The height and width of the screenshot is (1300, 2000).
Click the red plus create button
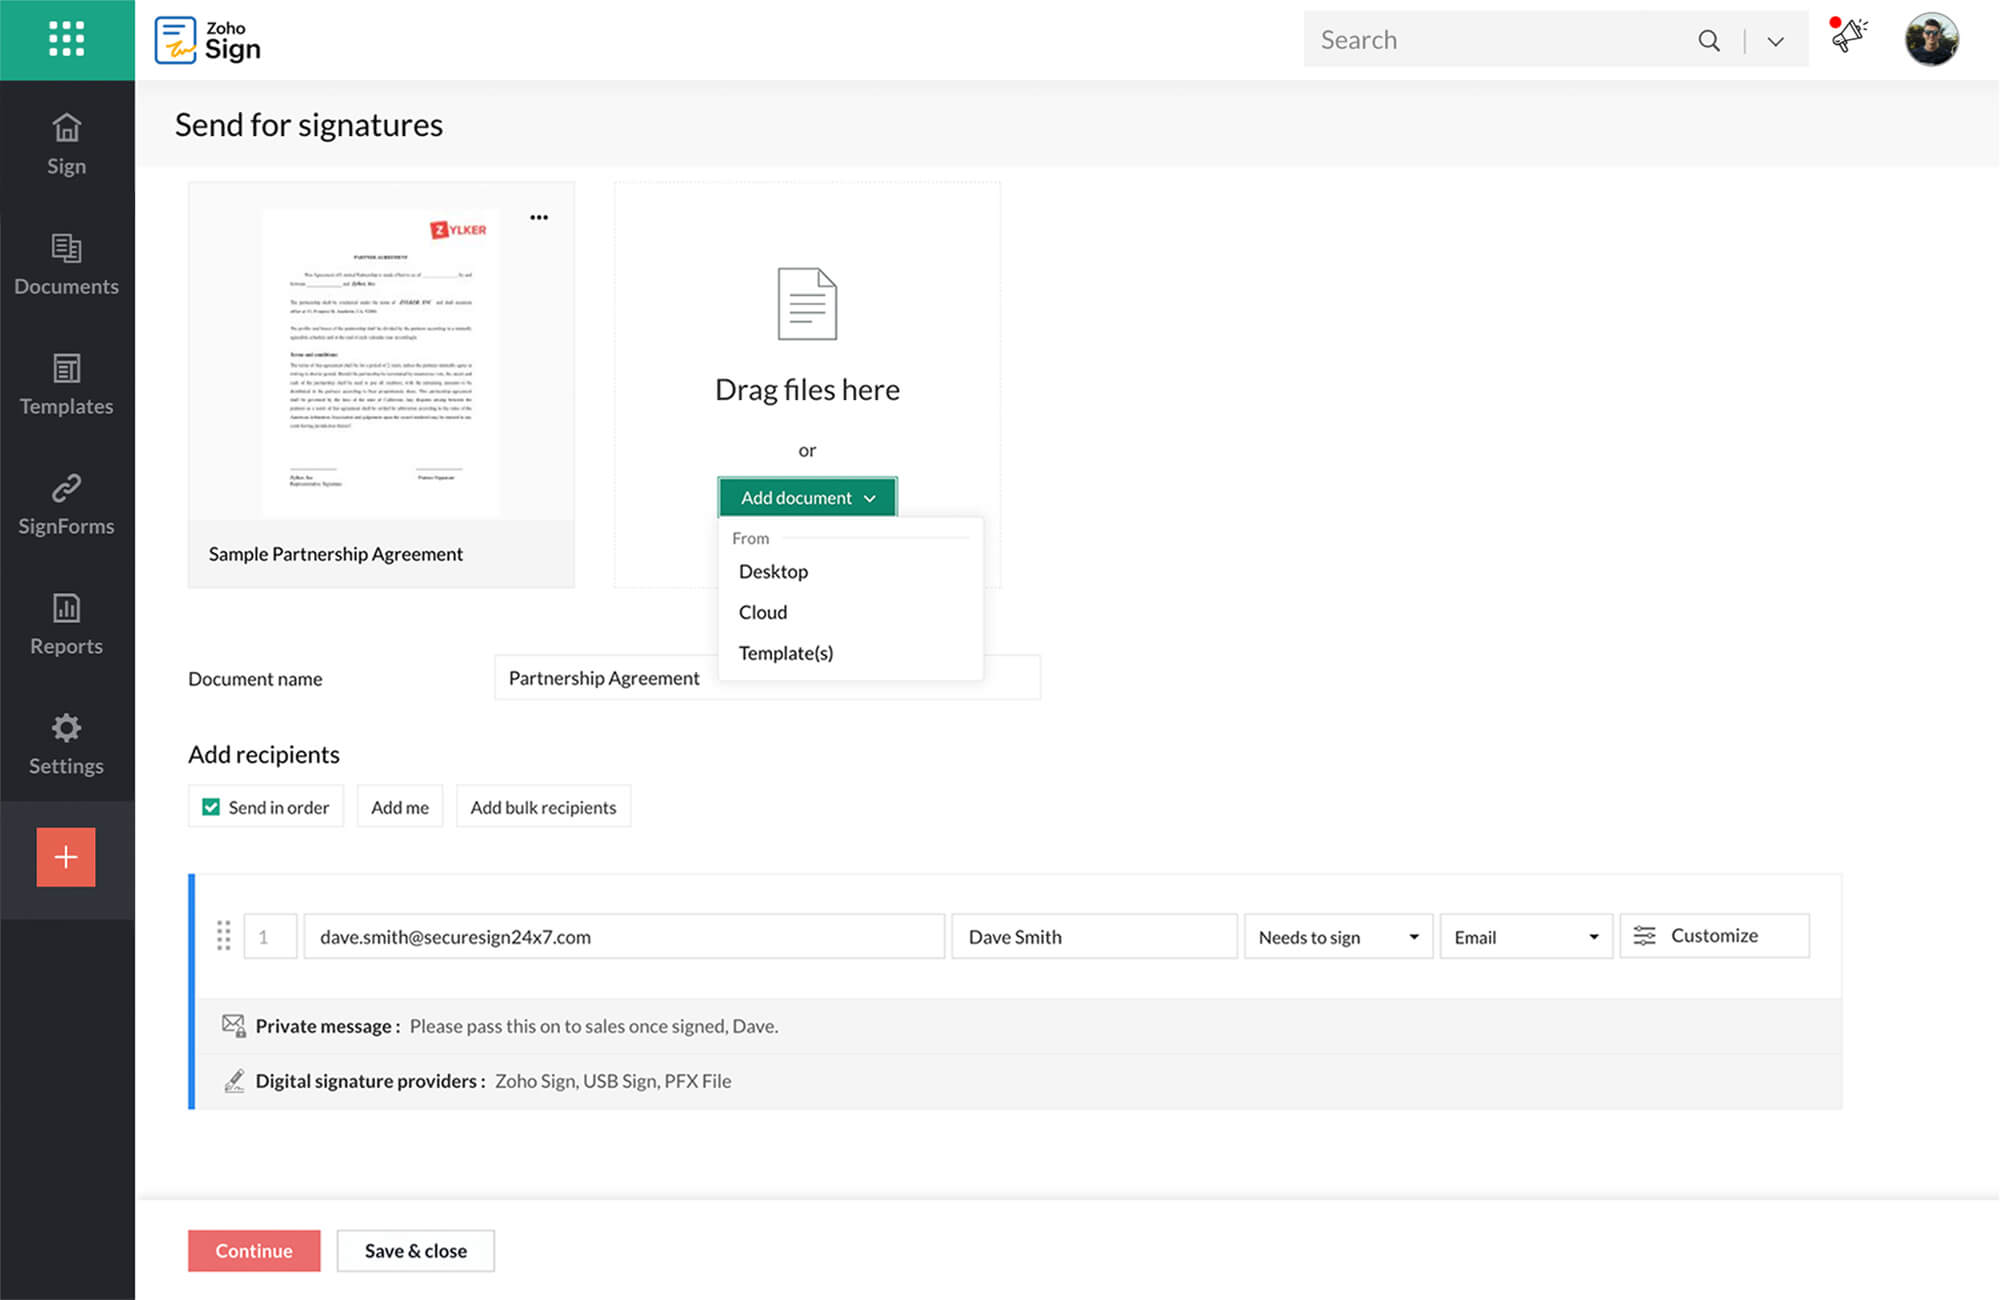(x=66, y=857)
